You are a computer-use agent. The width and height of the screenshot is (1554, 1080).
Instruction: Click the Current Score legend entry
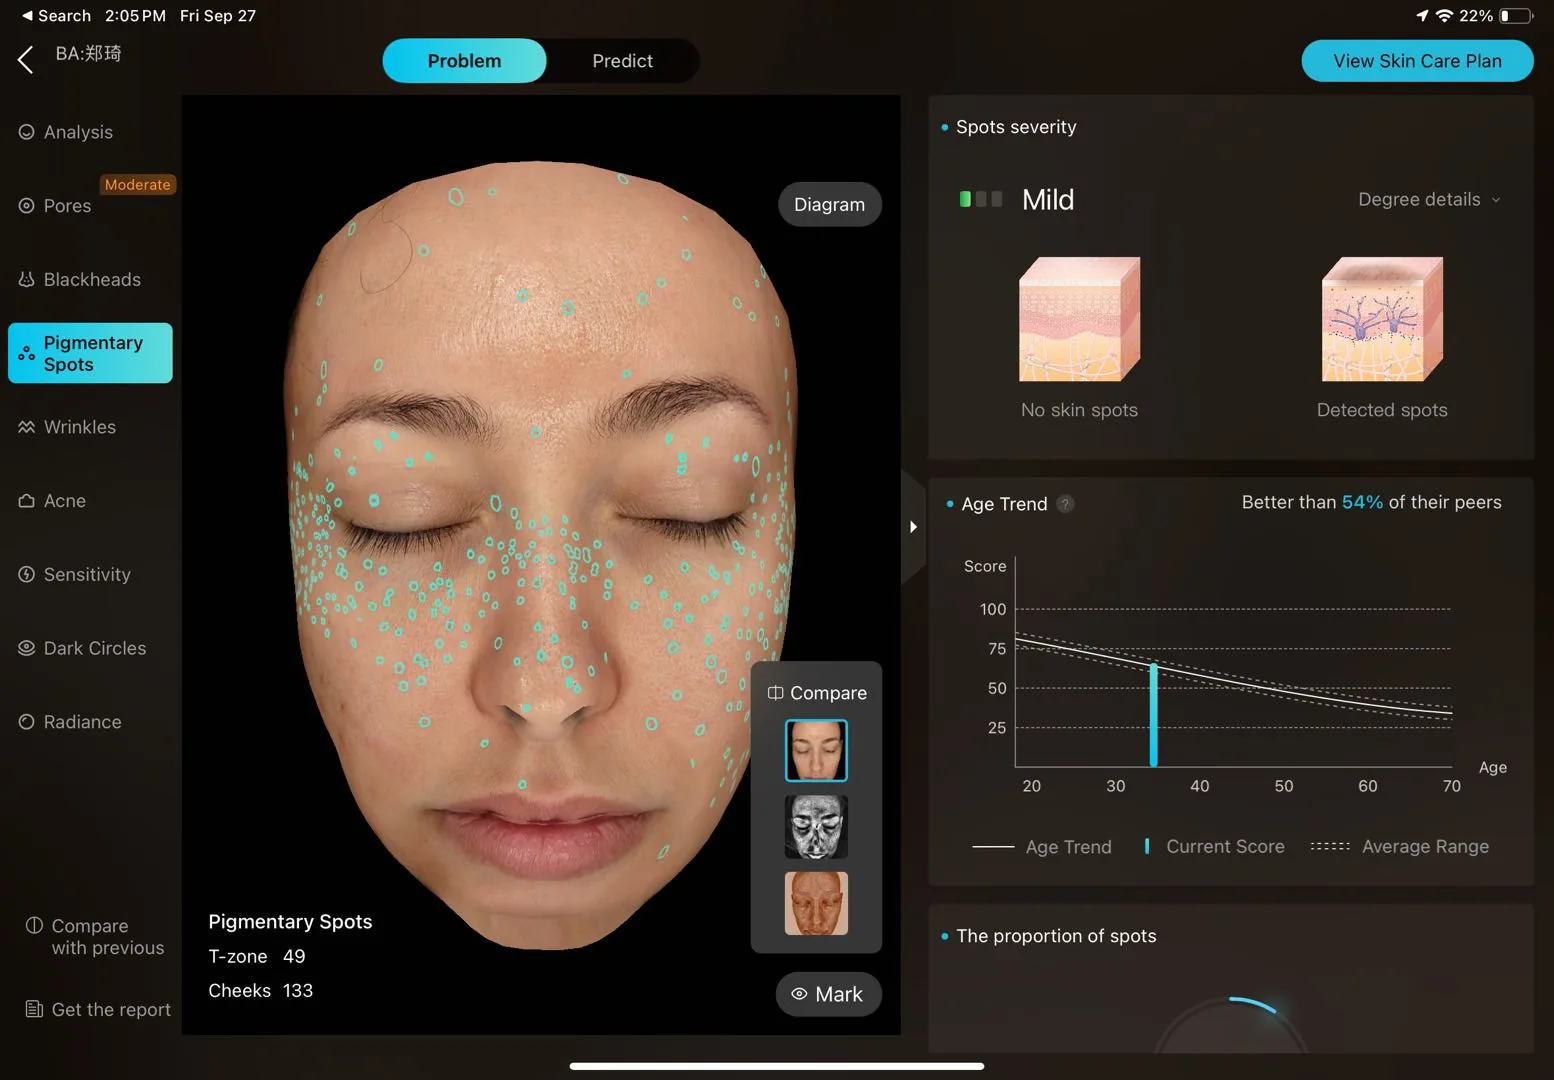pyautogui.click(x=1214, y=847)
